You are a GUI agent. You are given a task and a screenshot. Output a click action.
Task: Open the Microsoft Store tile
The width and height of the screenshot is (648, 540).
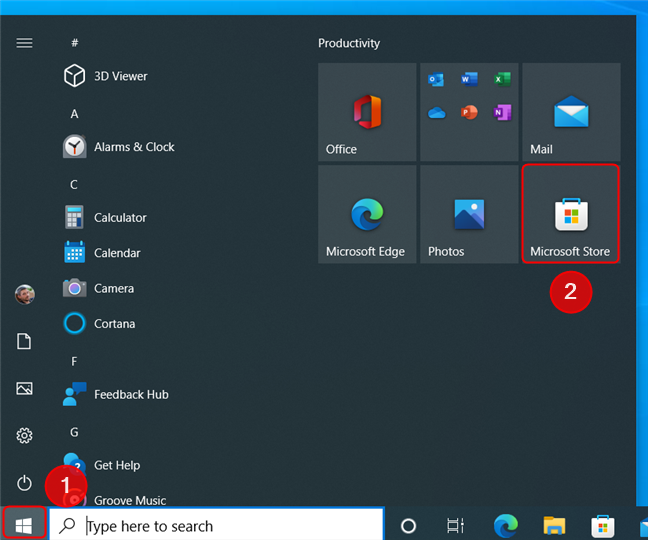(x=571, y=214)
